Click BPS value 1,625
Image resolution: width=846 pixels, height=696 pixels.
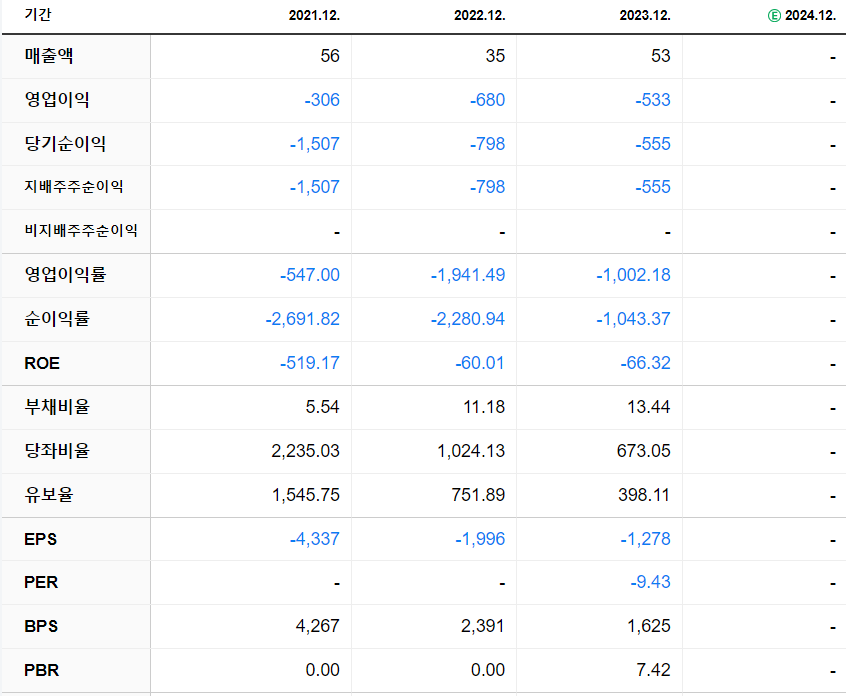point(649,626)
